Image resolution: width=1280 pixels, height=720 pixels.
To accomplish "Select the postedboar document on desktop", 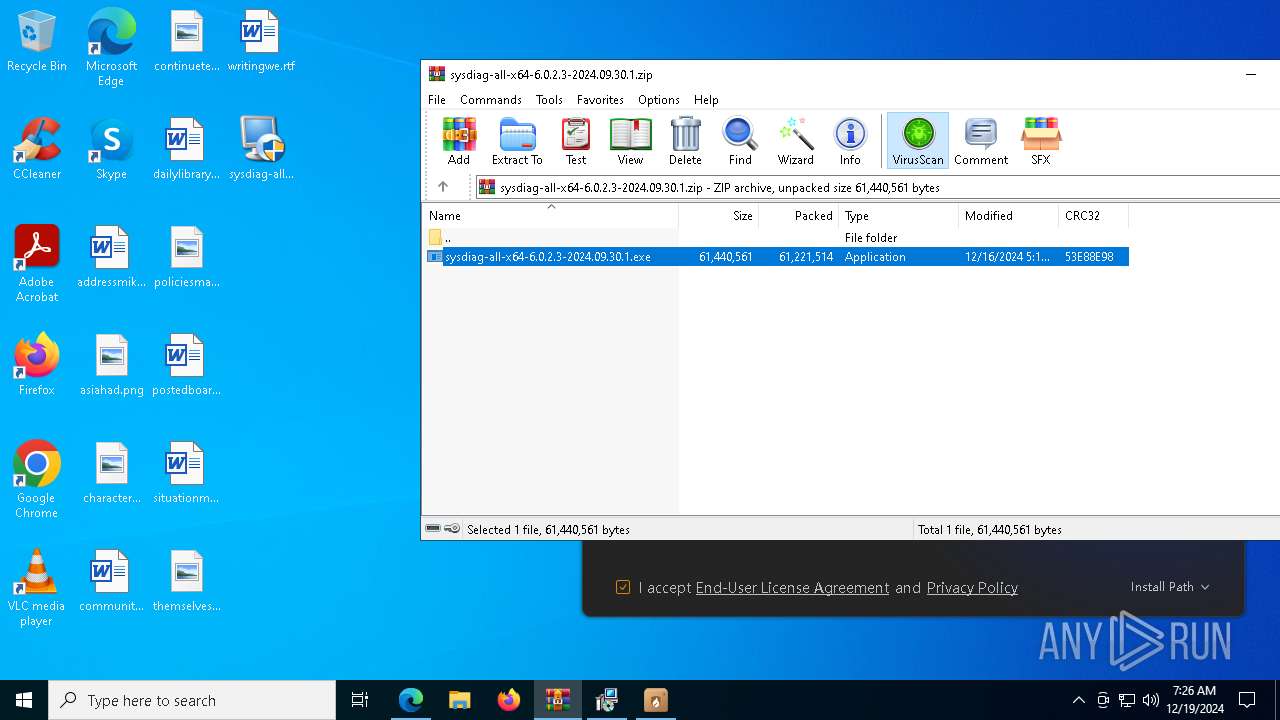I will click(x=186, y=365).
